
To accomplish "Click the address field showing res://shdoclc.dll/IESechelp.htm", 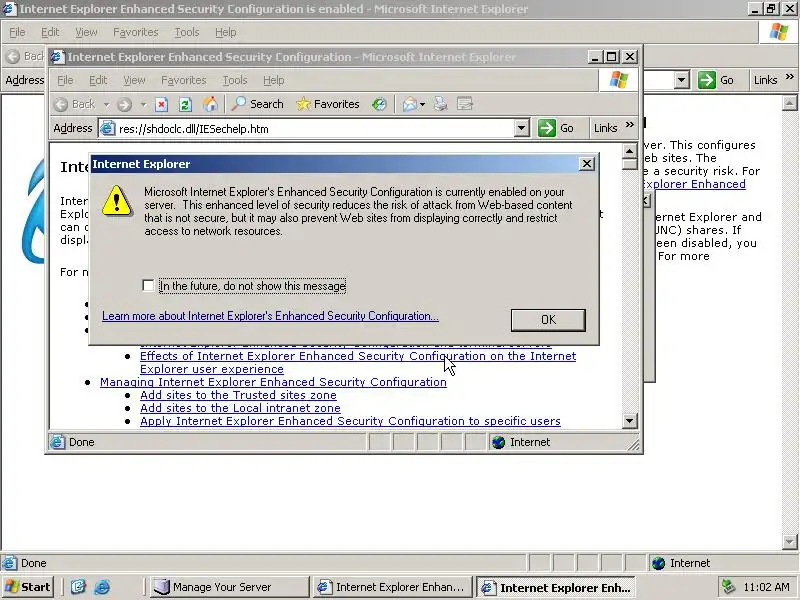I will 316,129.
